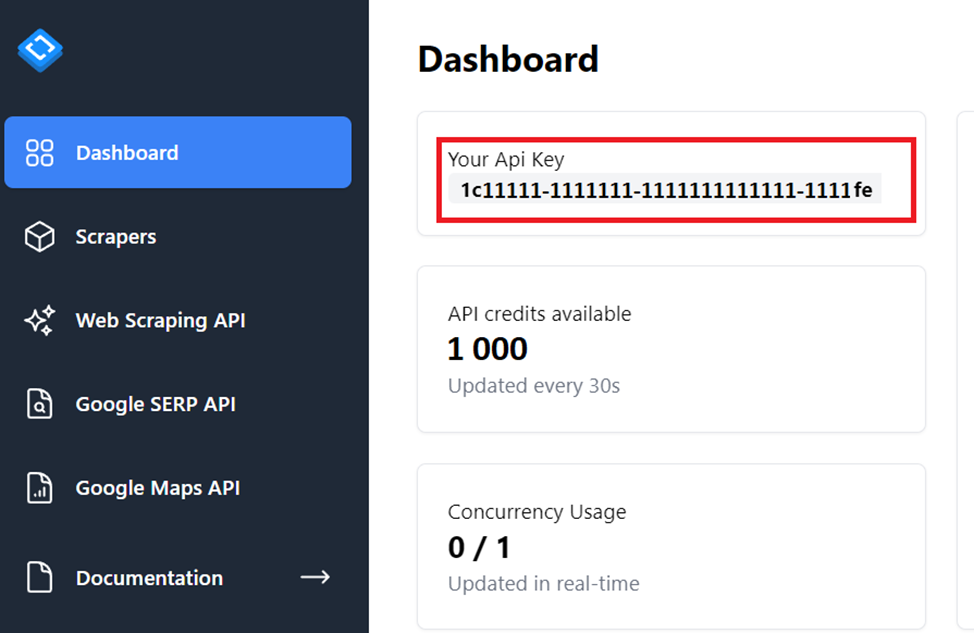The height and width of the screenshot is (633, 974).
Task: Select the Dashboard grid icon
Action: tap(38, 152)
